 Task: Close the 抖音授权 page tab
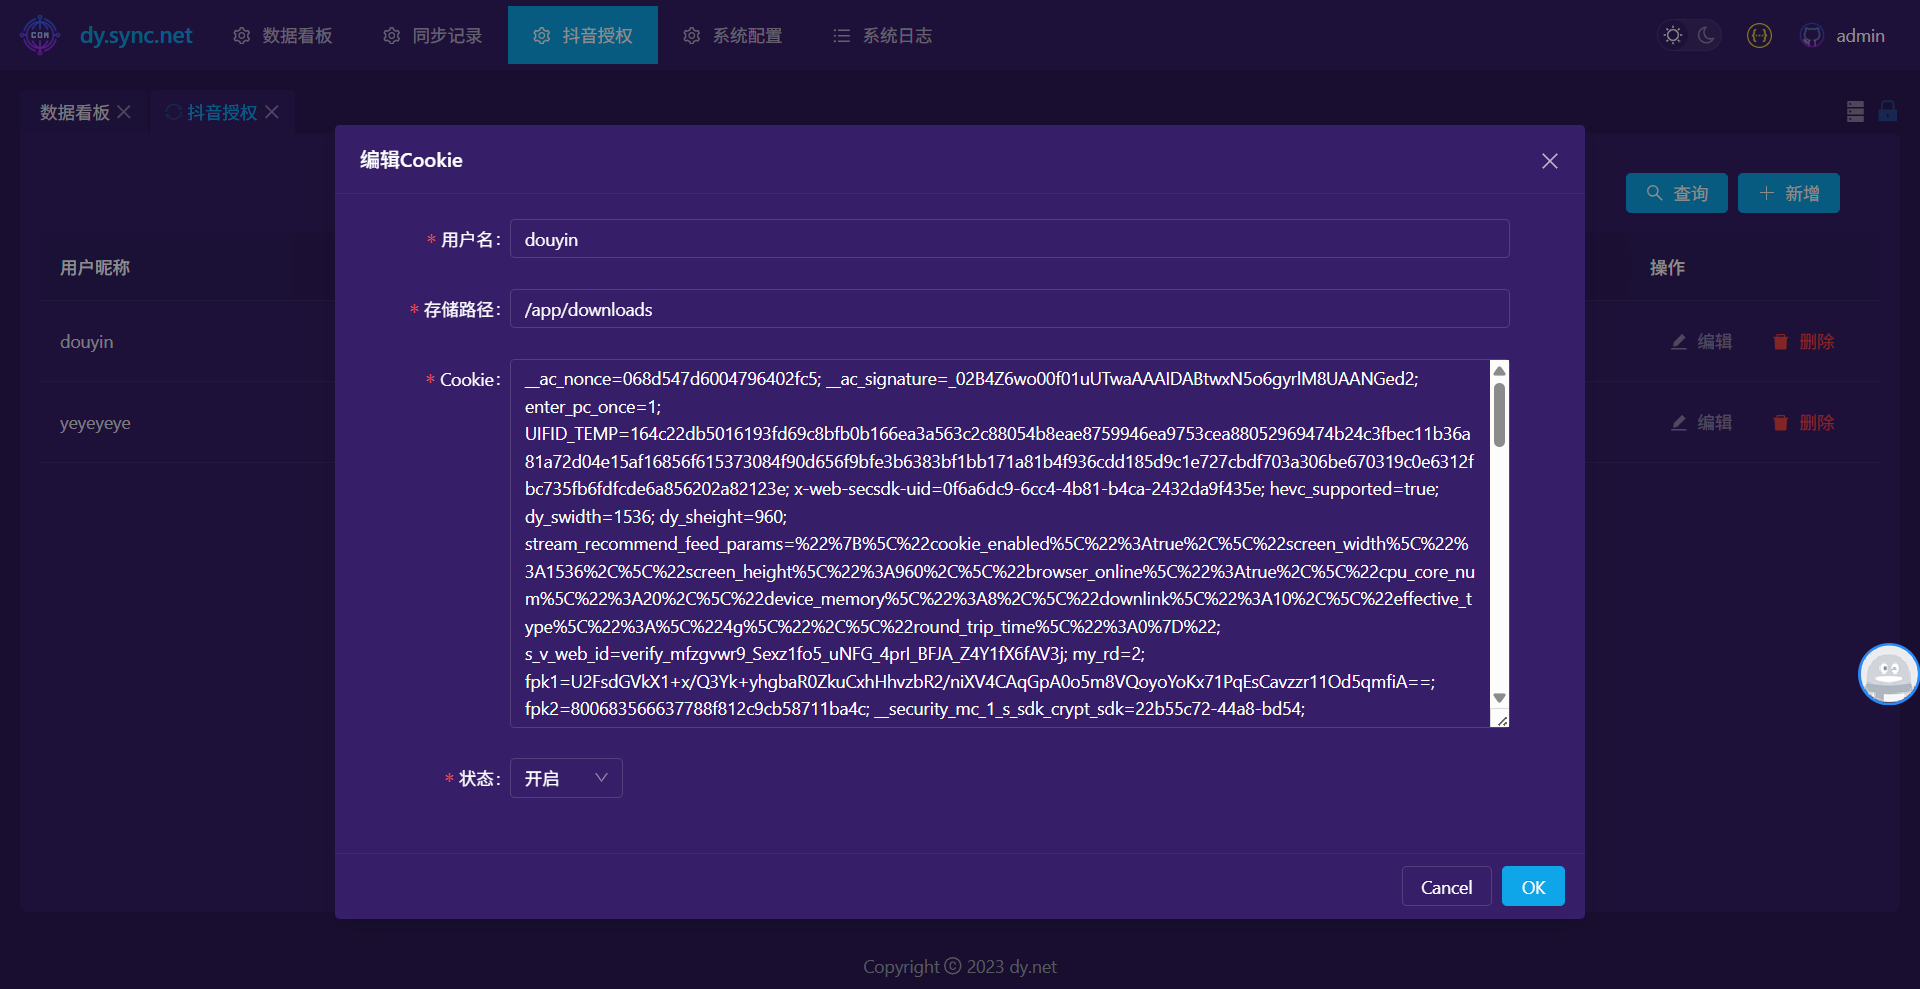point(272,112)
